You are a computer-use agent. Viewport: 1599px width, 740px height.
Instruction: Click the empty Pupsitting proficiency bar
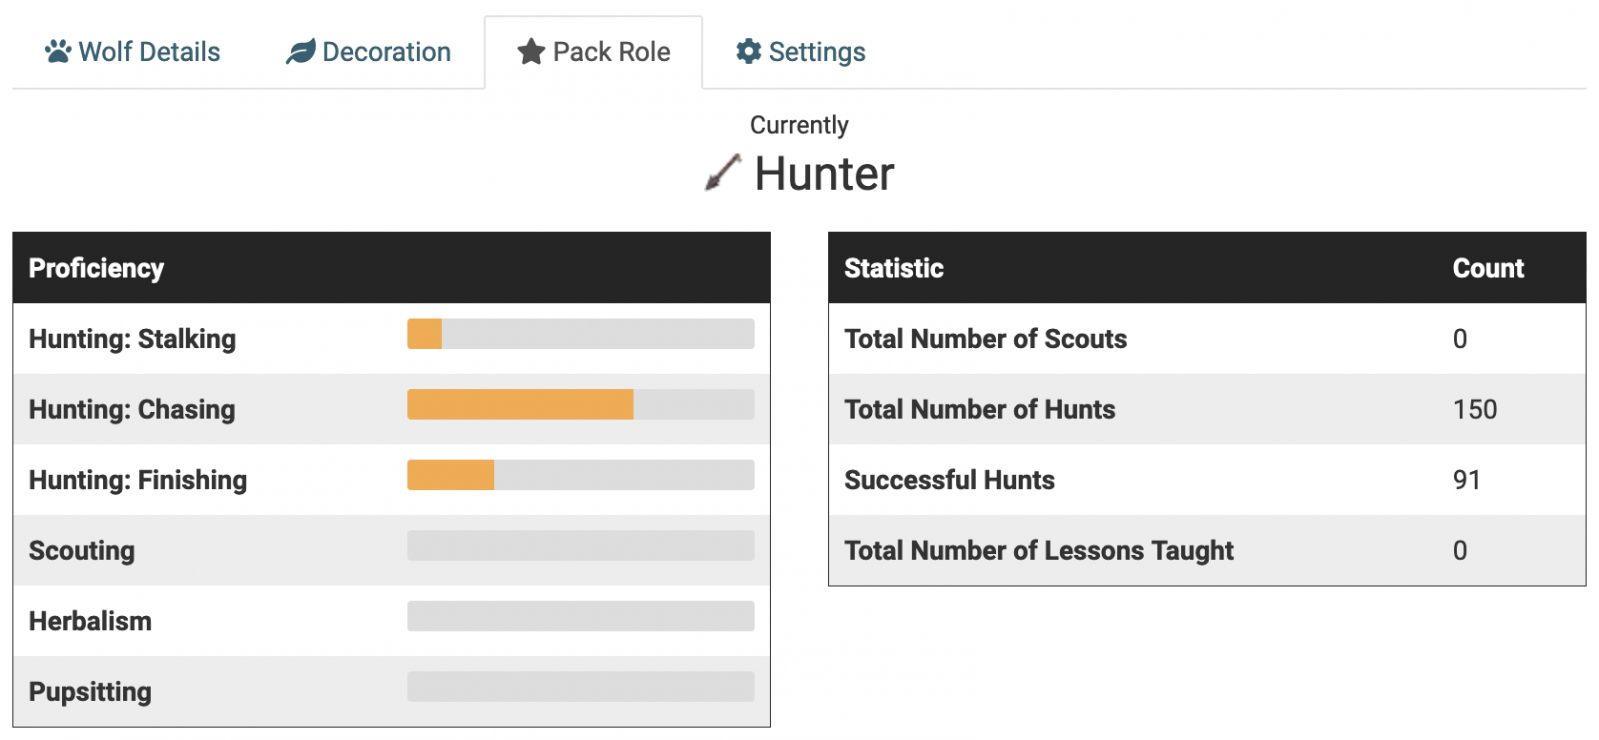click(x=580, y=687)
